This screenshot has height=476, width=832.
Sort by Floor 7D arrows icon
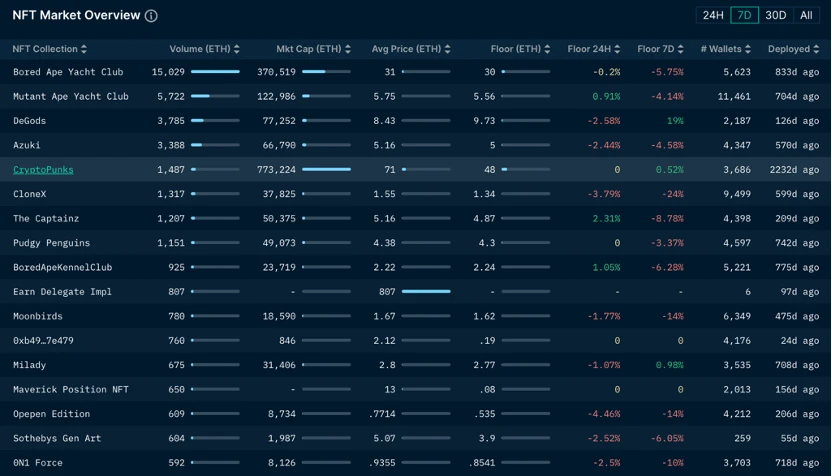680,49
